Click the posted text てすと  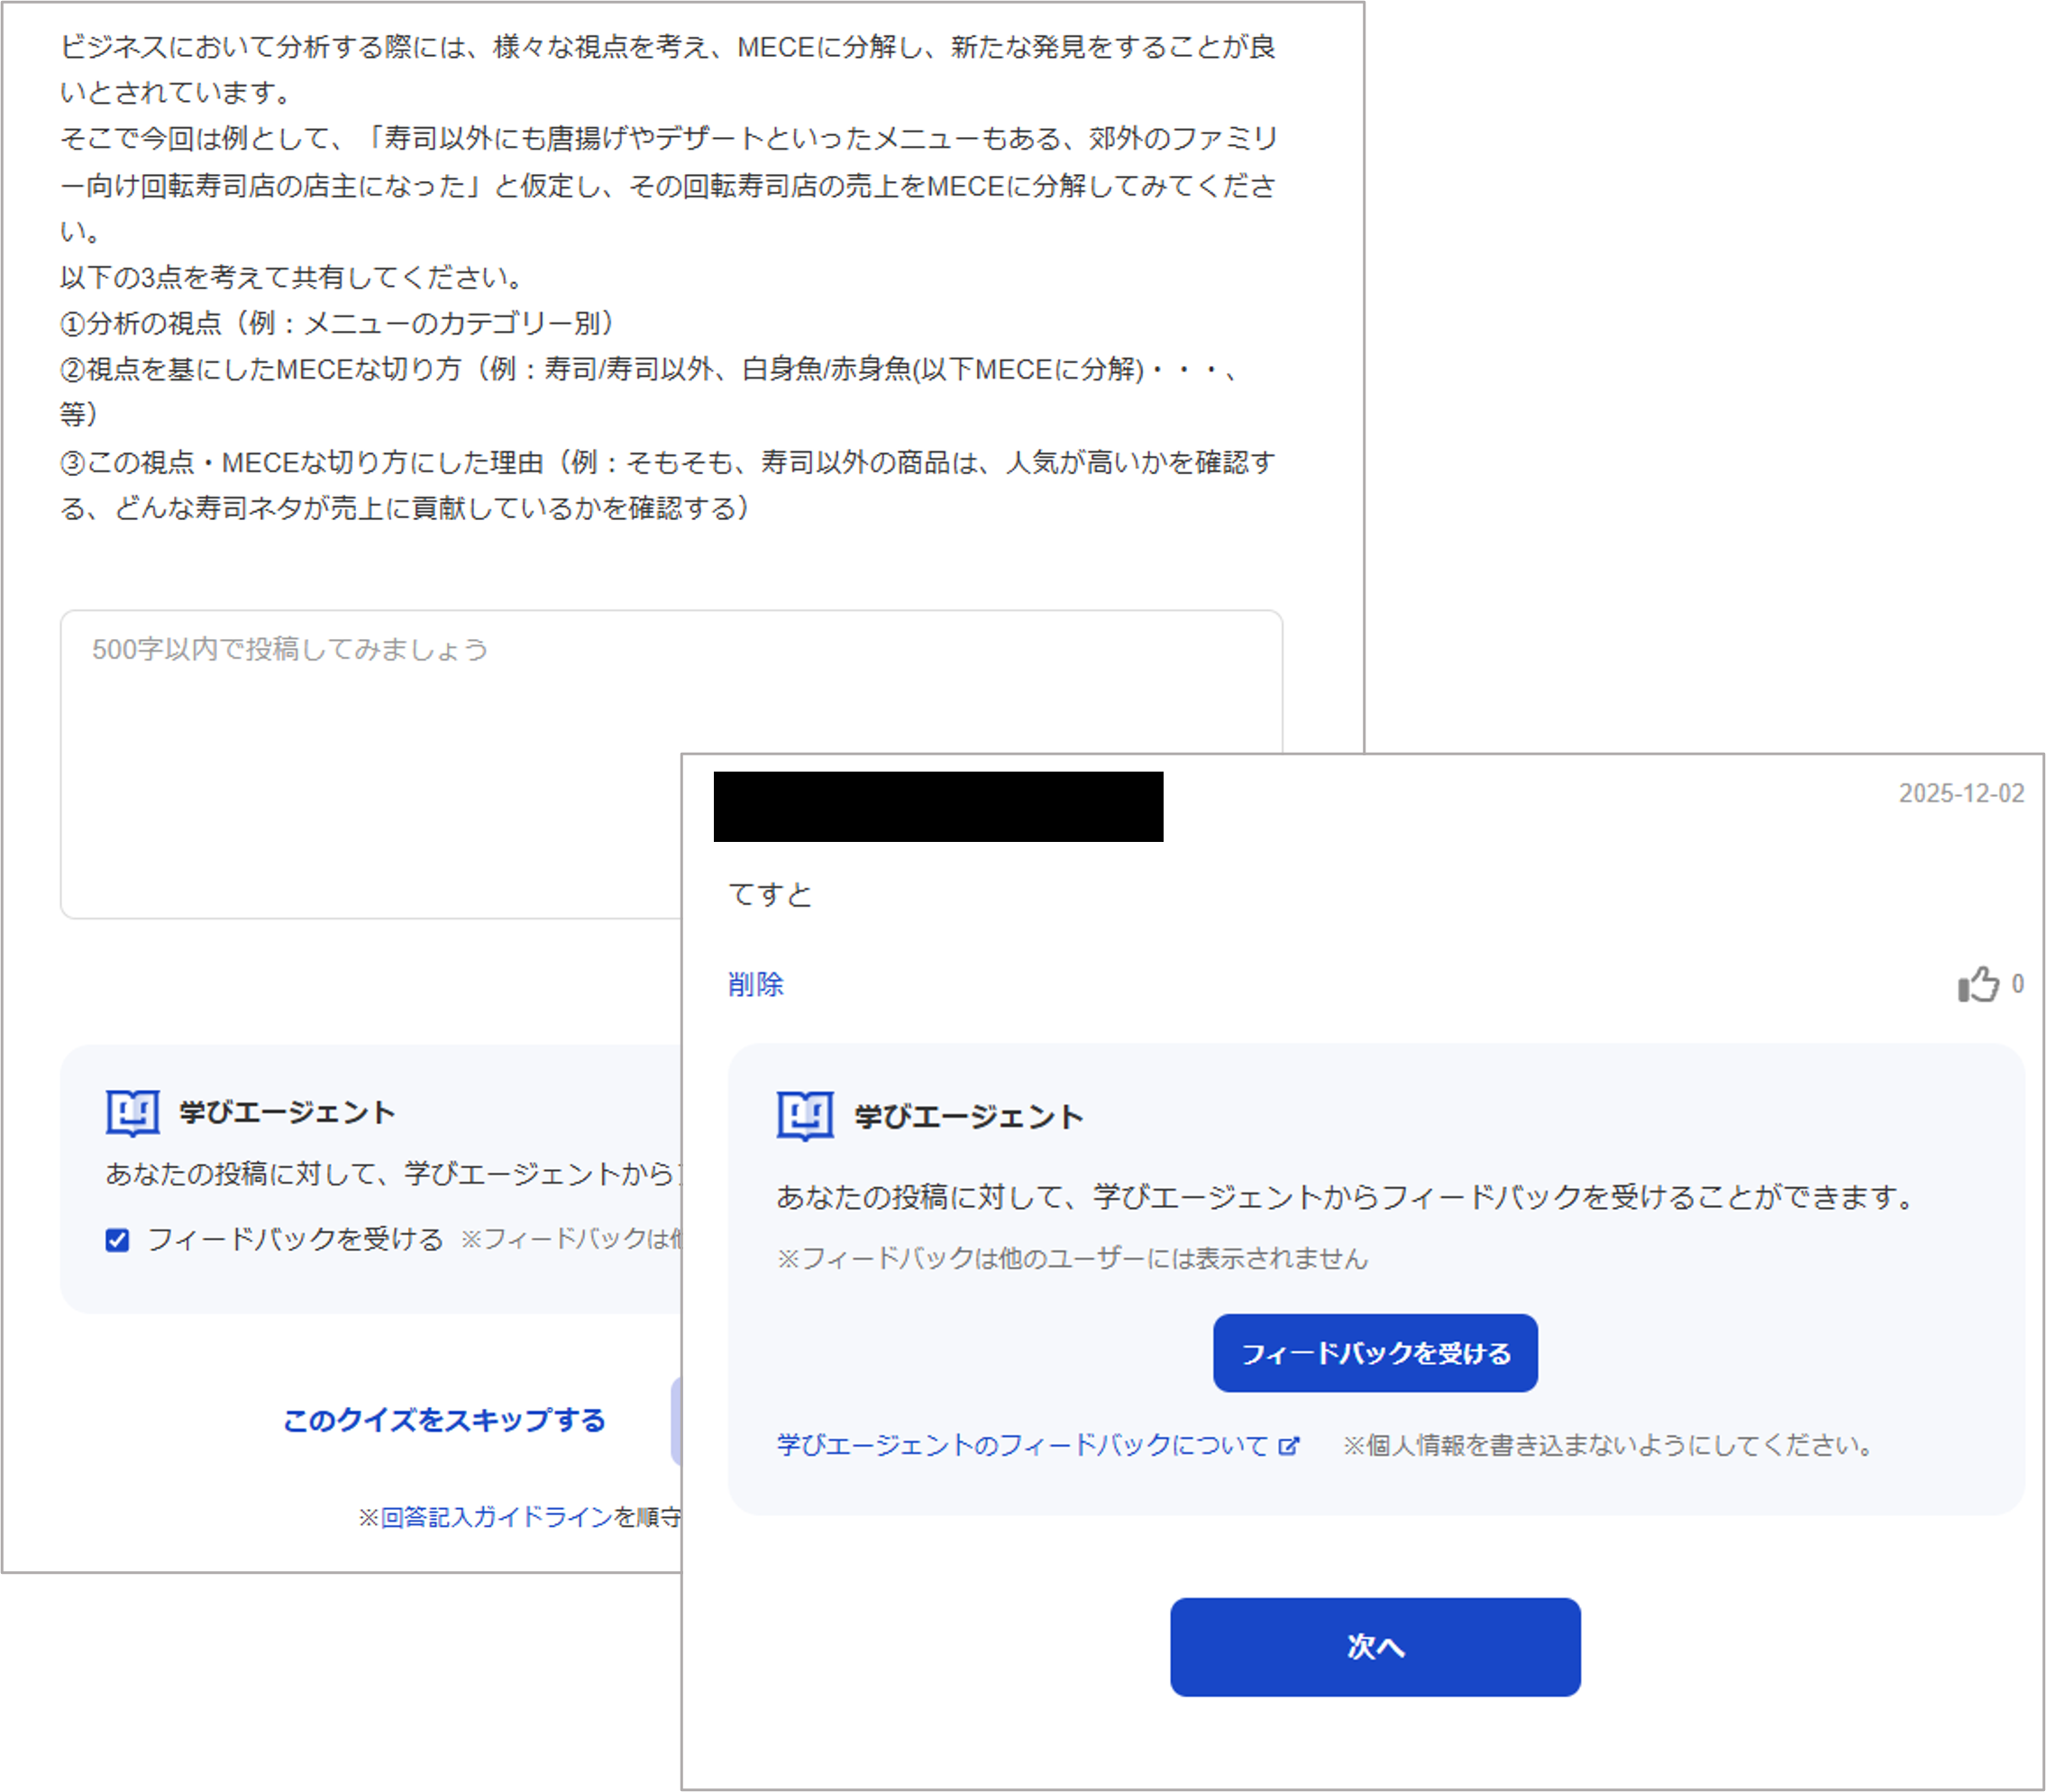point(770,894)
